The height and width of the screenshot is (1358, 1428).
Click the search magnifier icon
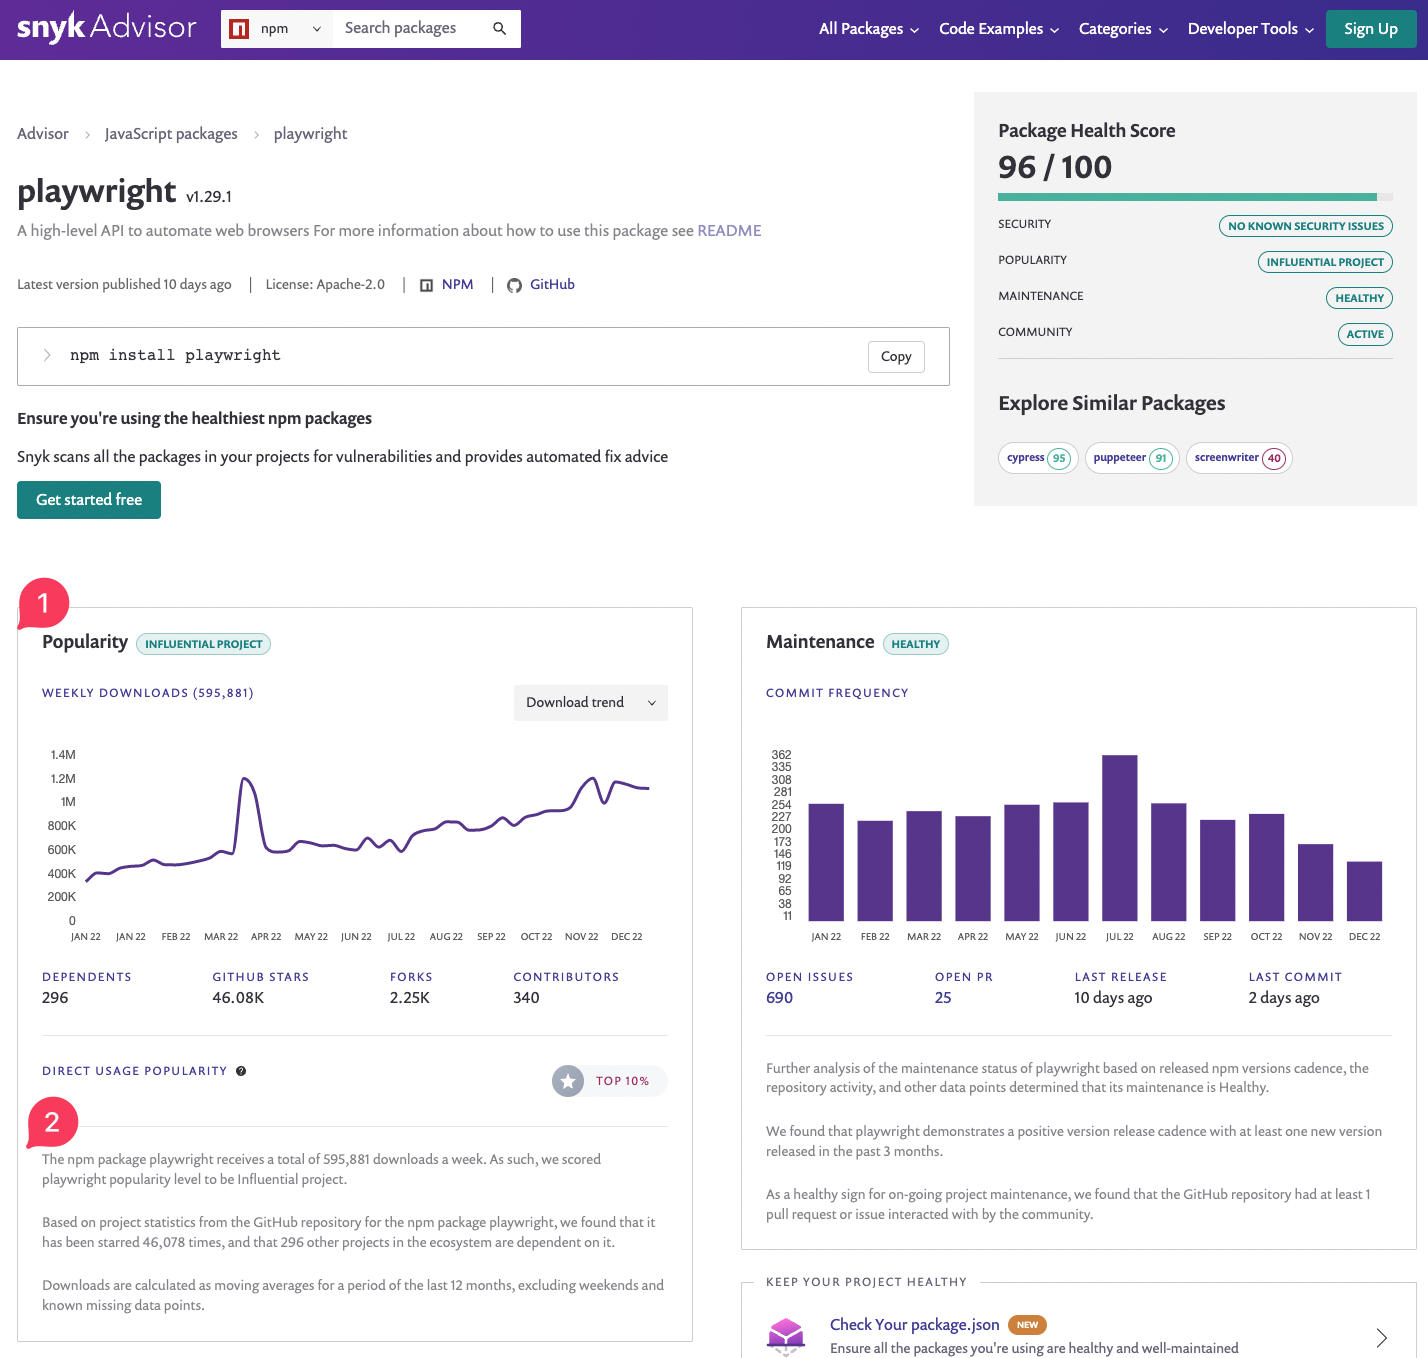coord(499,29)
